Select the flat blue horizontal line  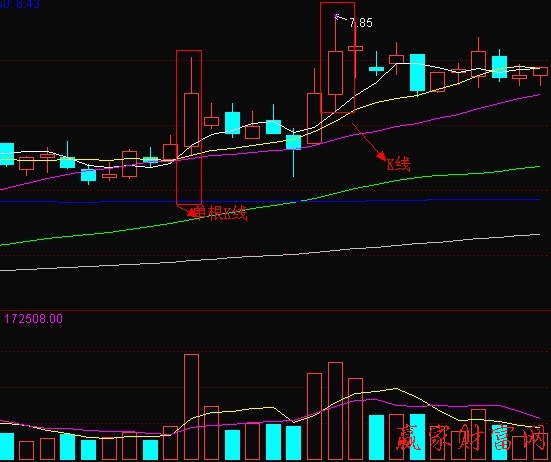click(270, 201)
